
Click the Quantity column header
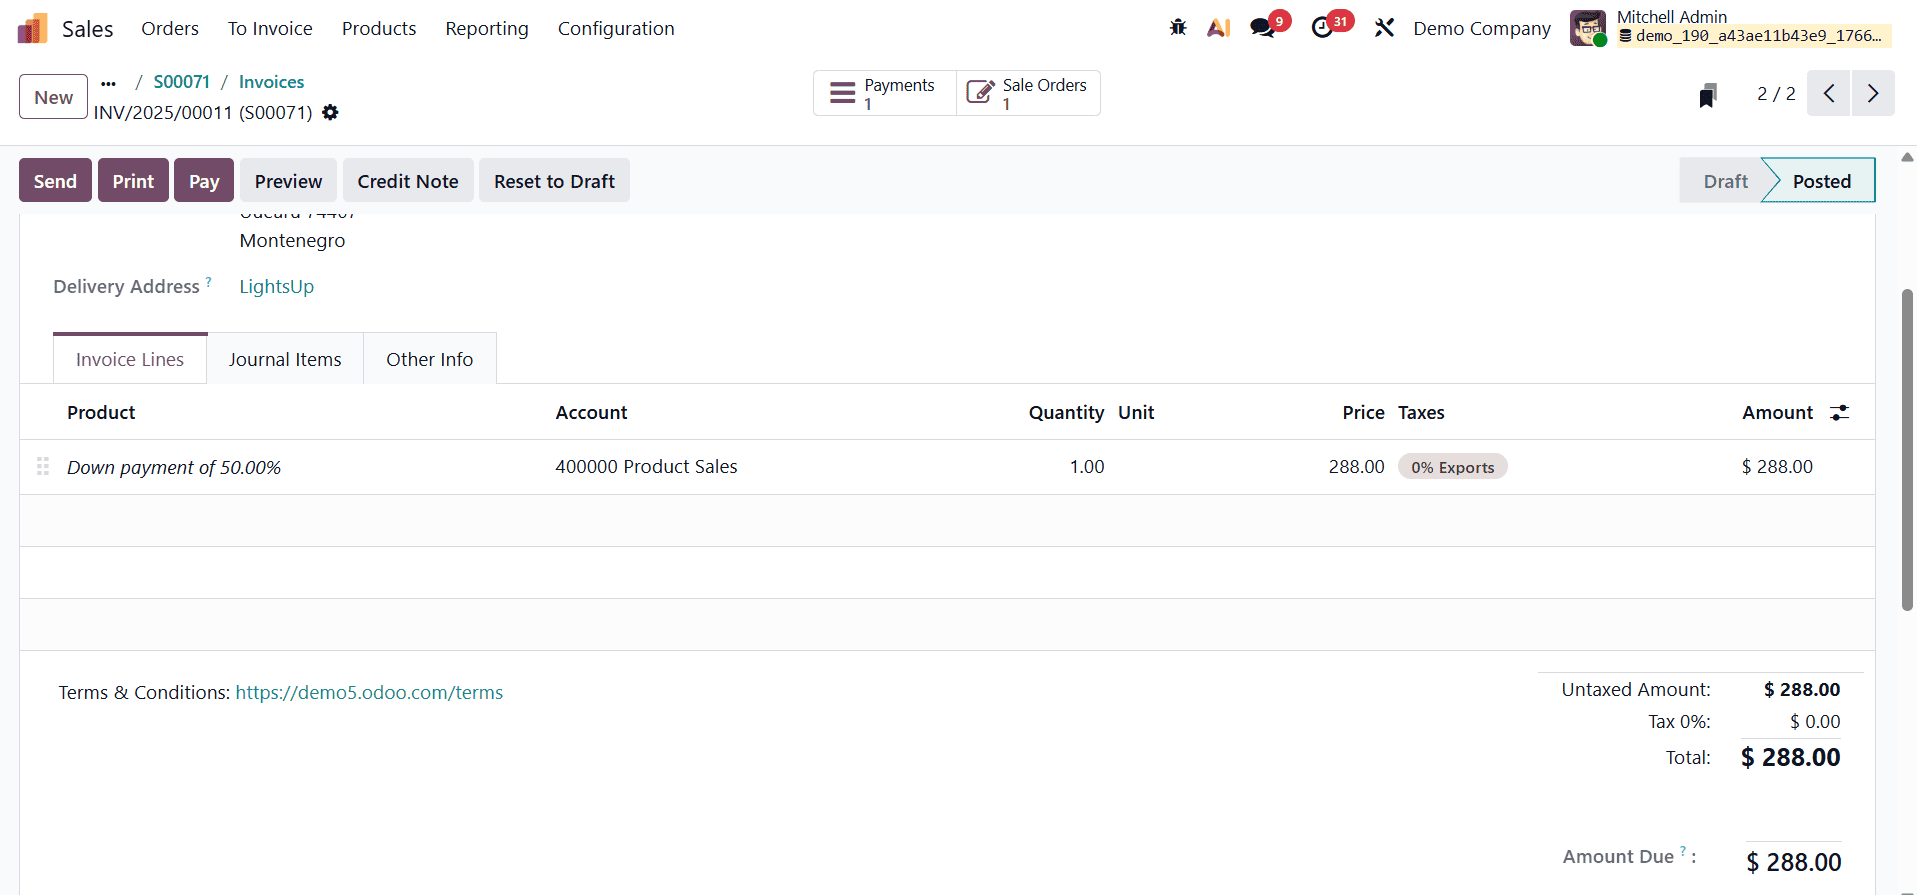click(x=1066, y=413)
